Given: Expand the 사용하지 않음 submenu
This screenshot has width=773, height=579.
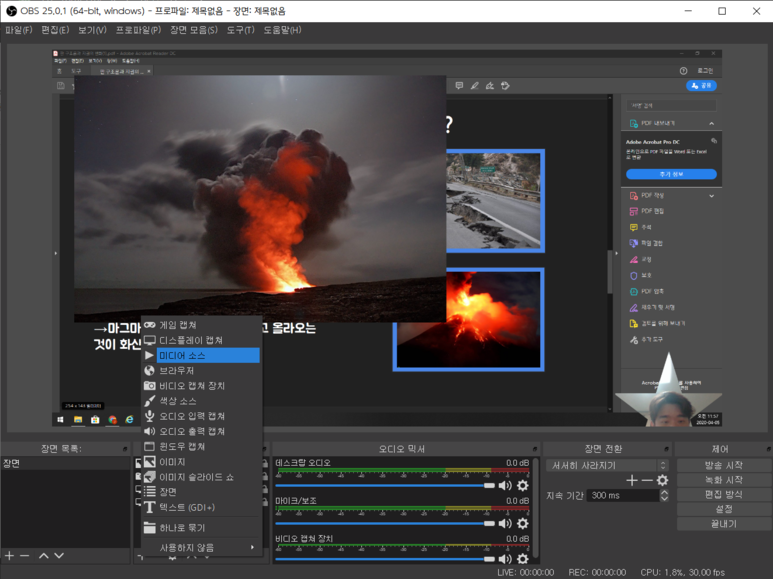Looking at the screenshot, I should [201, 547].
